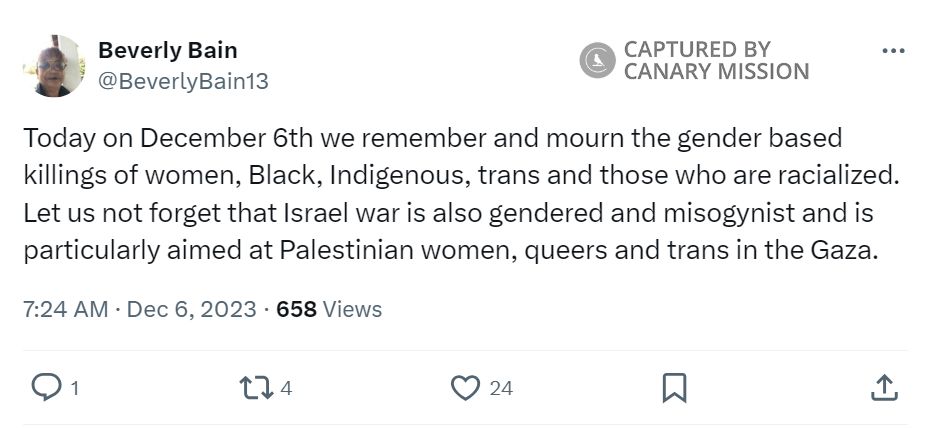The image size is (933, 428).
Task: Click the "CAPTURED BY CANARY MISSION" watermark text
Action: point(716,60)
